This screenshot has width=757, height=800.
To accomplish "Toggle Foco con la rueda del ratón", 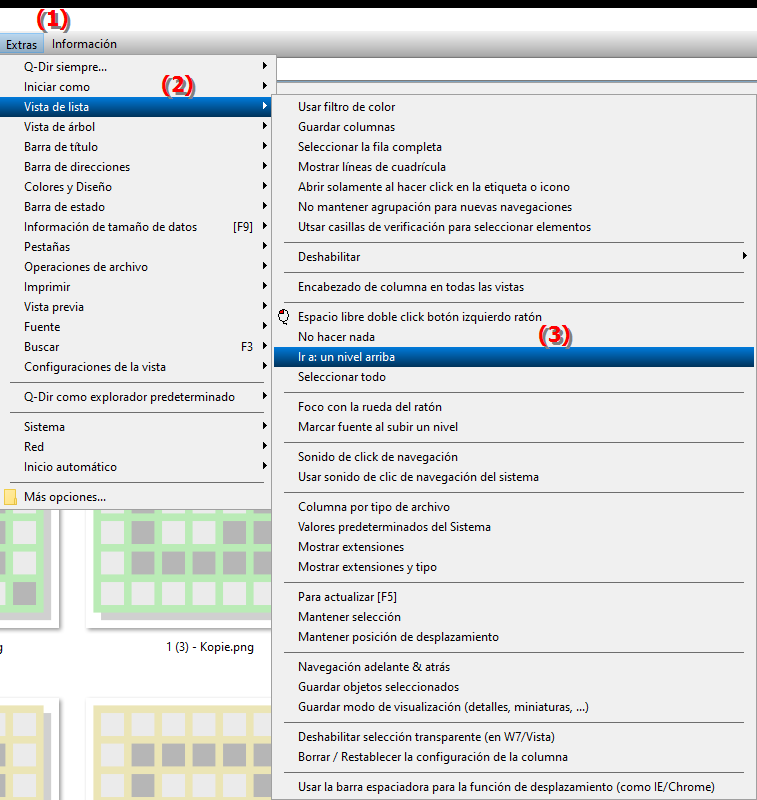I will [x=514, y=407].
